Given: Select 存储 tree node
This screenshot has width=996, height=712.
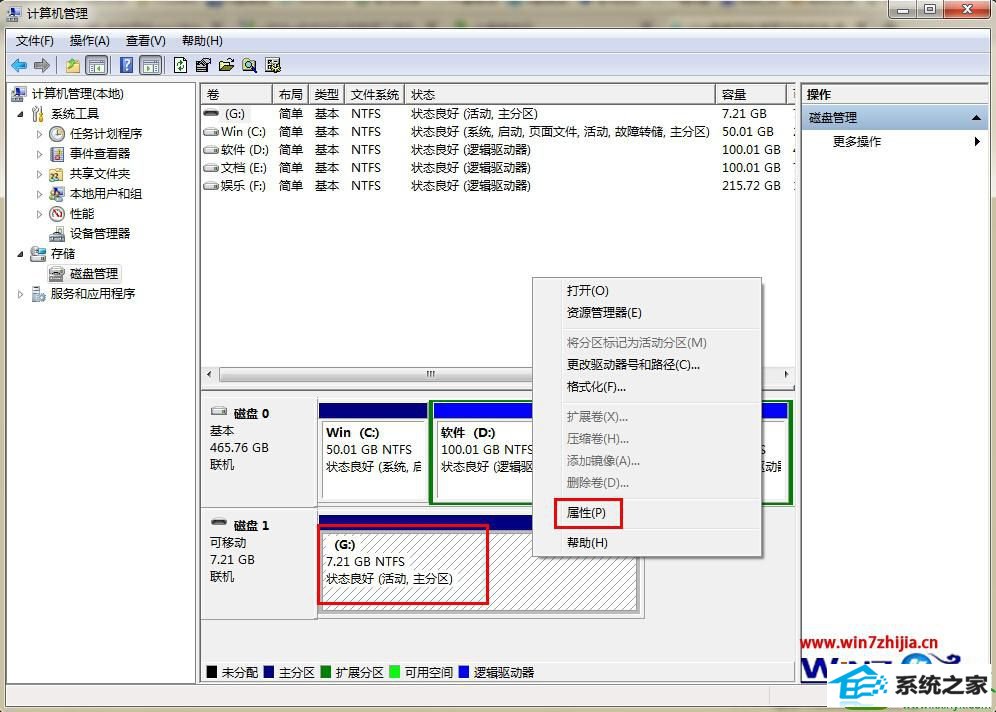Looking at the screenshot, I should tap(63, 253).
